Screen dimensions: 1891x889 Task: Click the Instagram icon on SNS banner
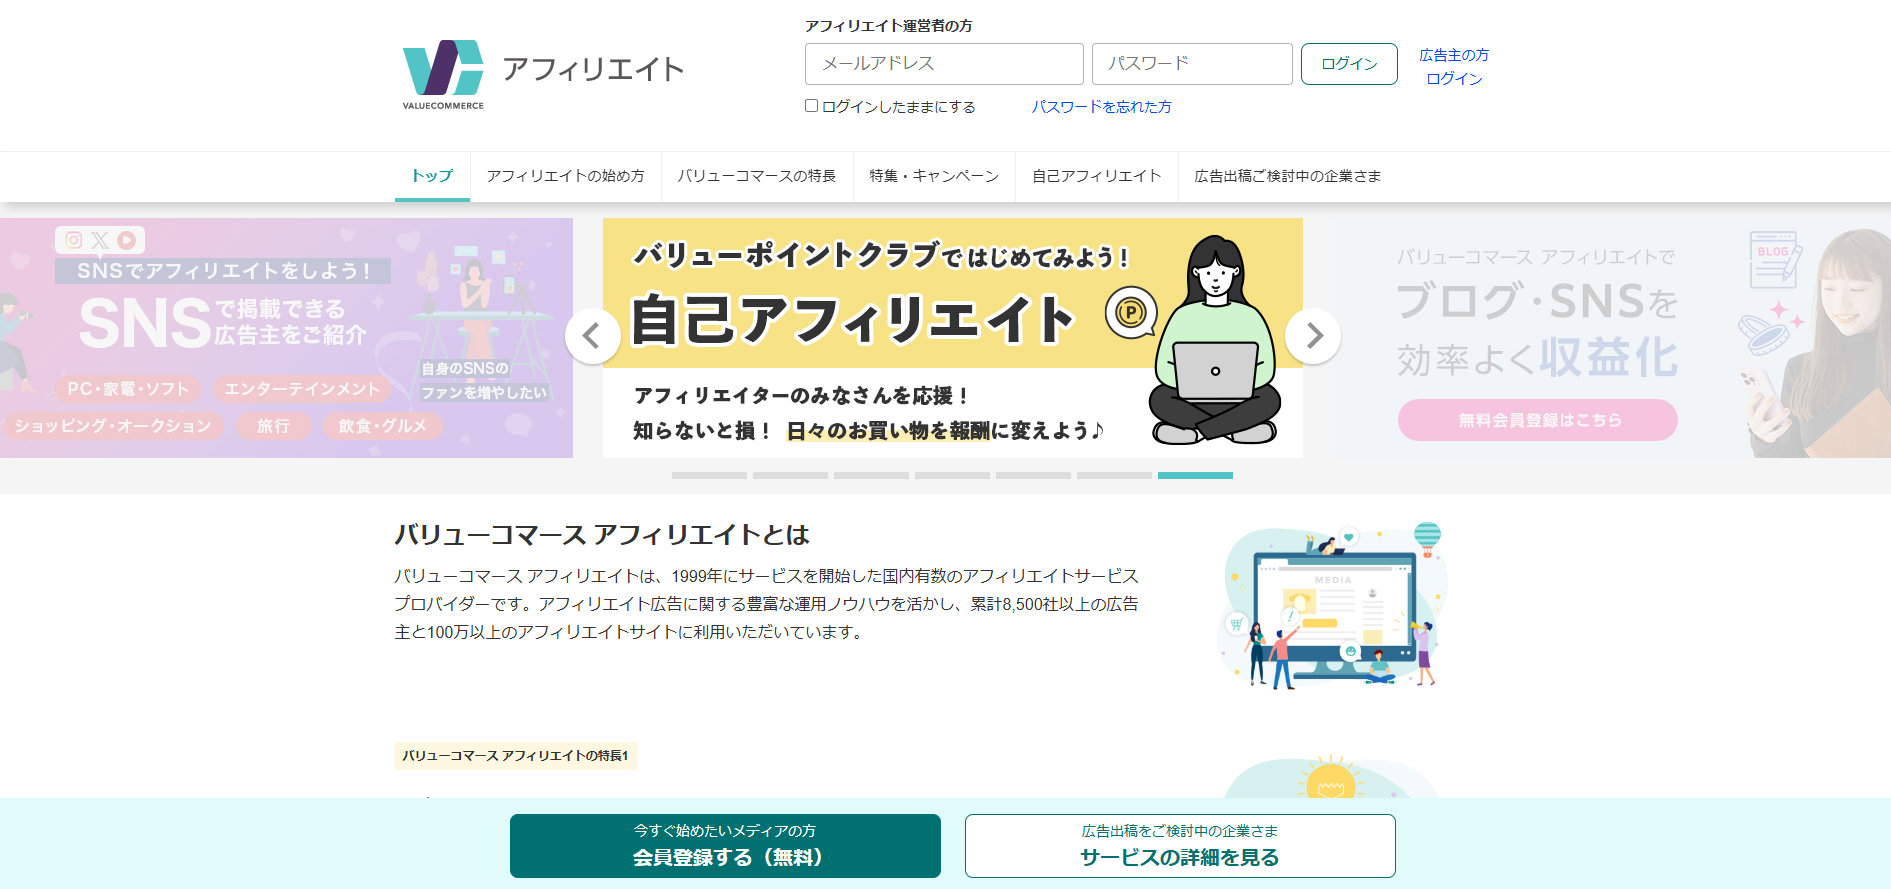(74, 240)
